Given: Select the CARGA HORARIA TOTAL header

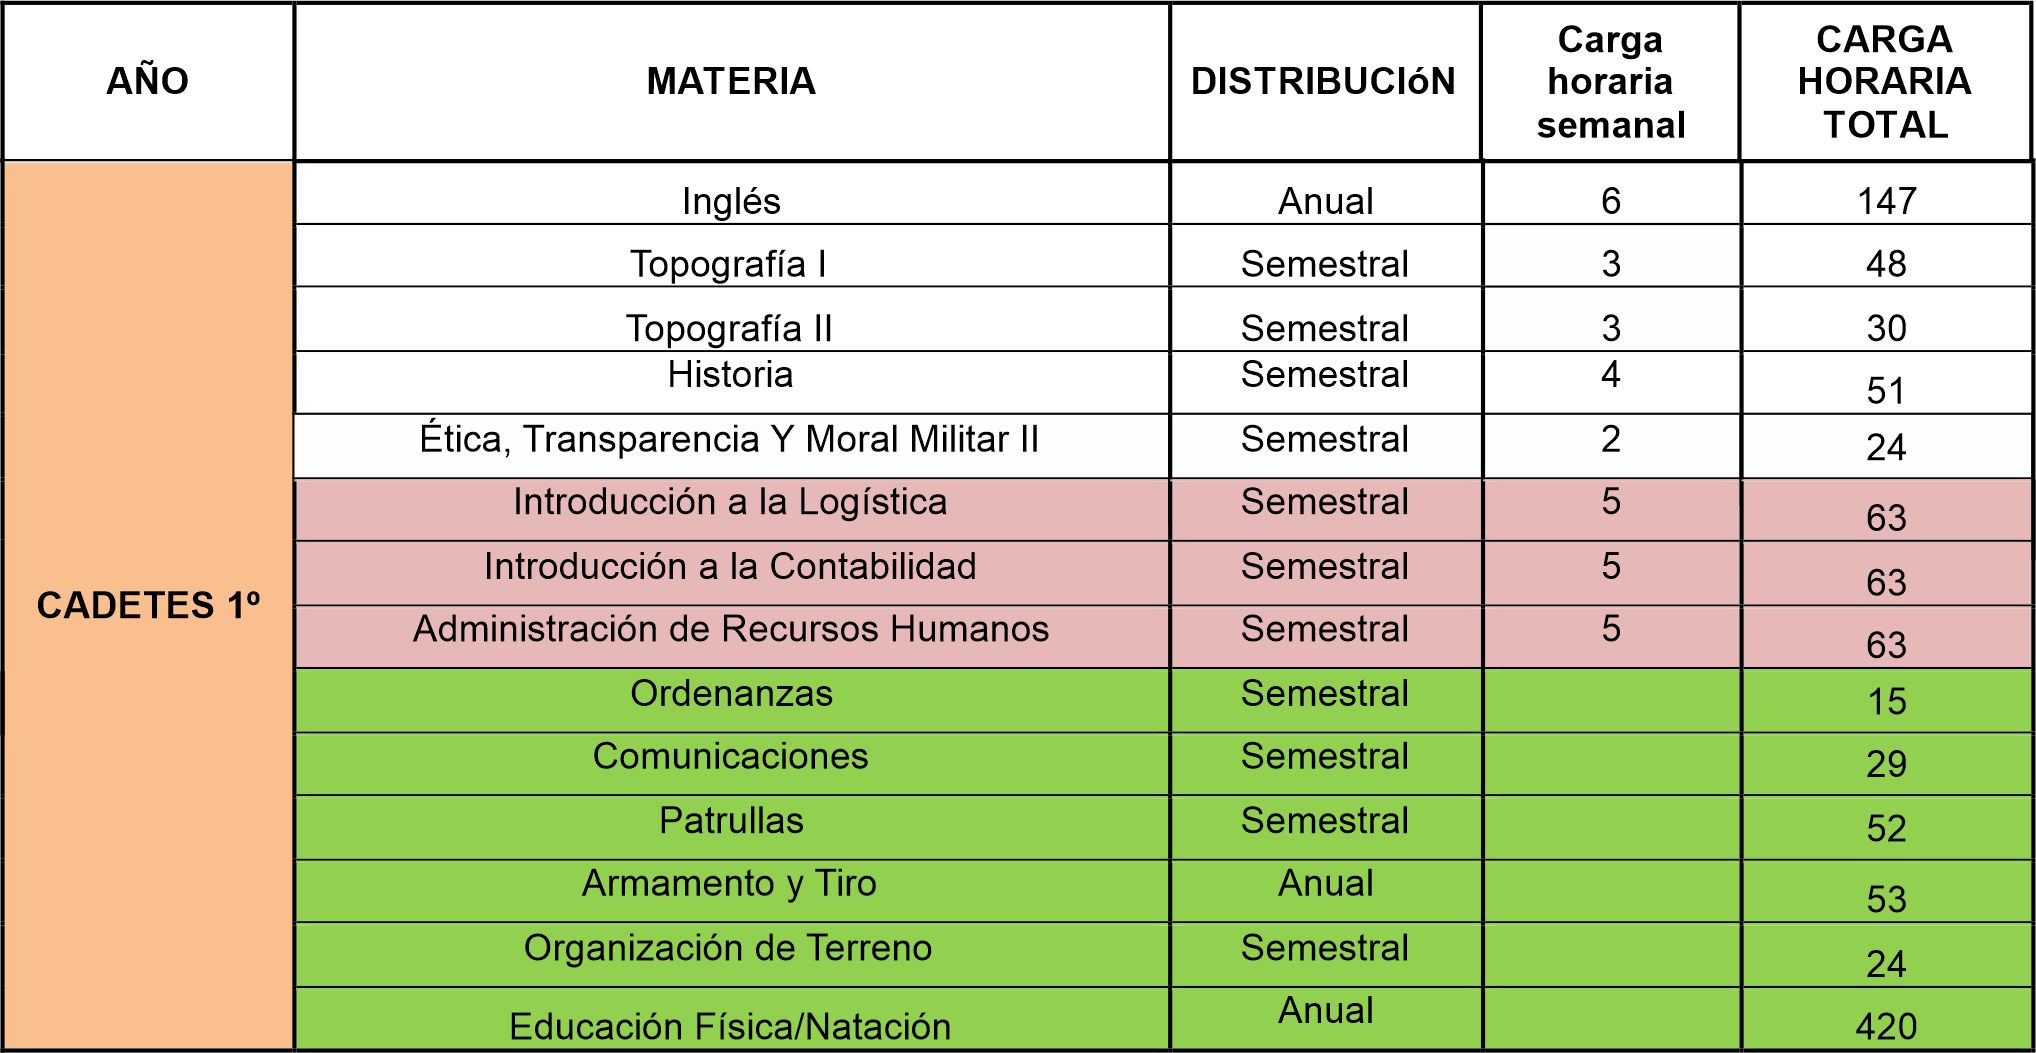Looking at the screenshot, I should [1885, 81].
